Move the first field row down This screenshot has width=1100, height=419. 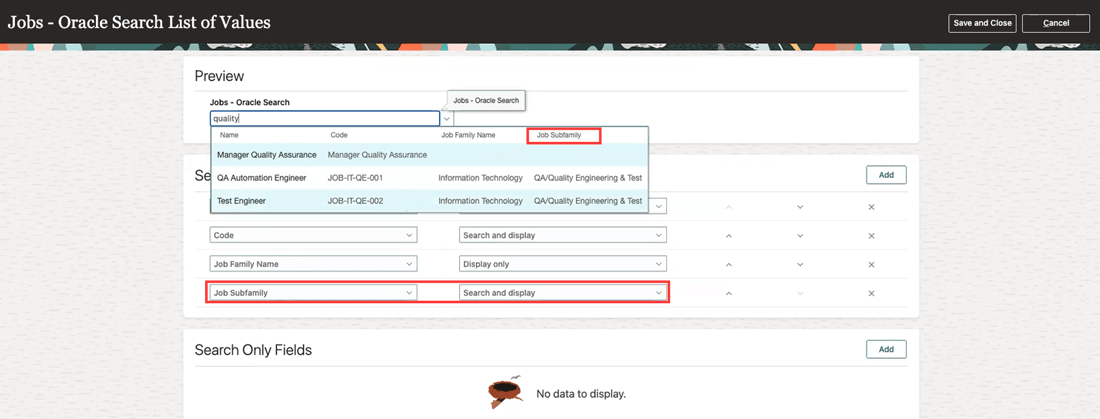800,207
